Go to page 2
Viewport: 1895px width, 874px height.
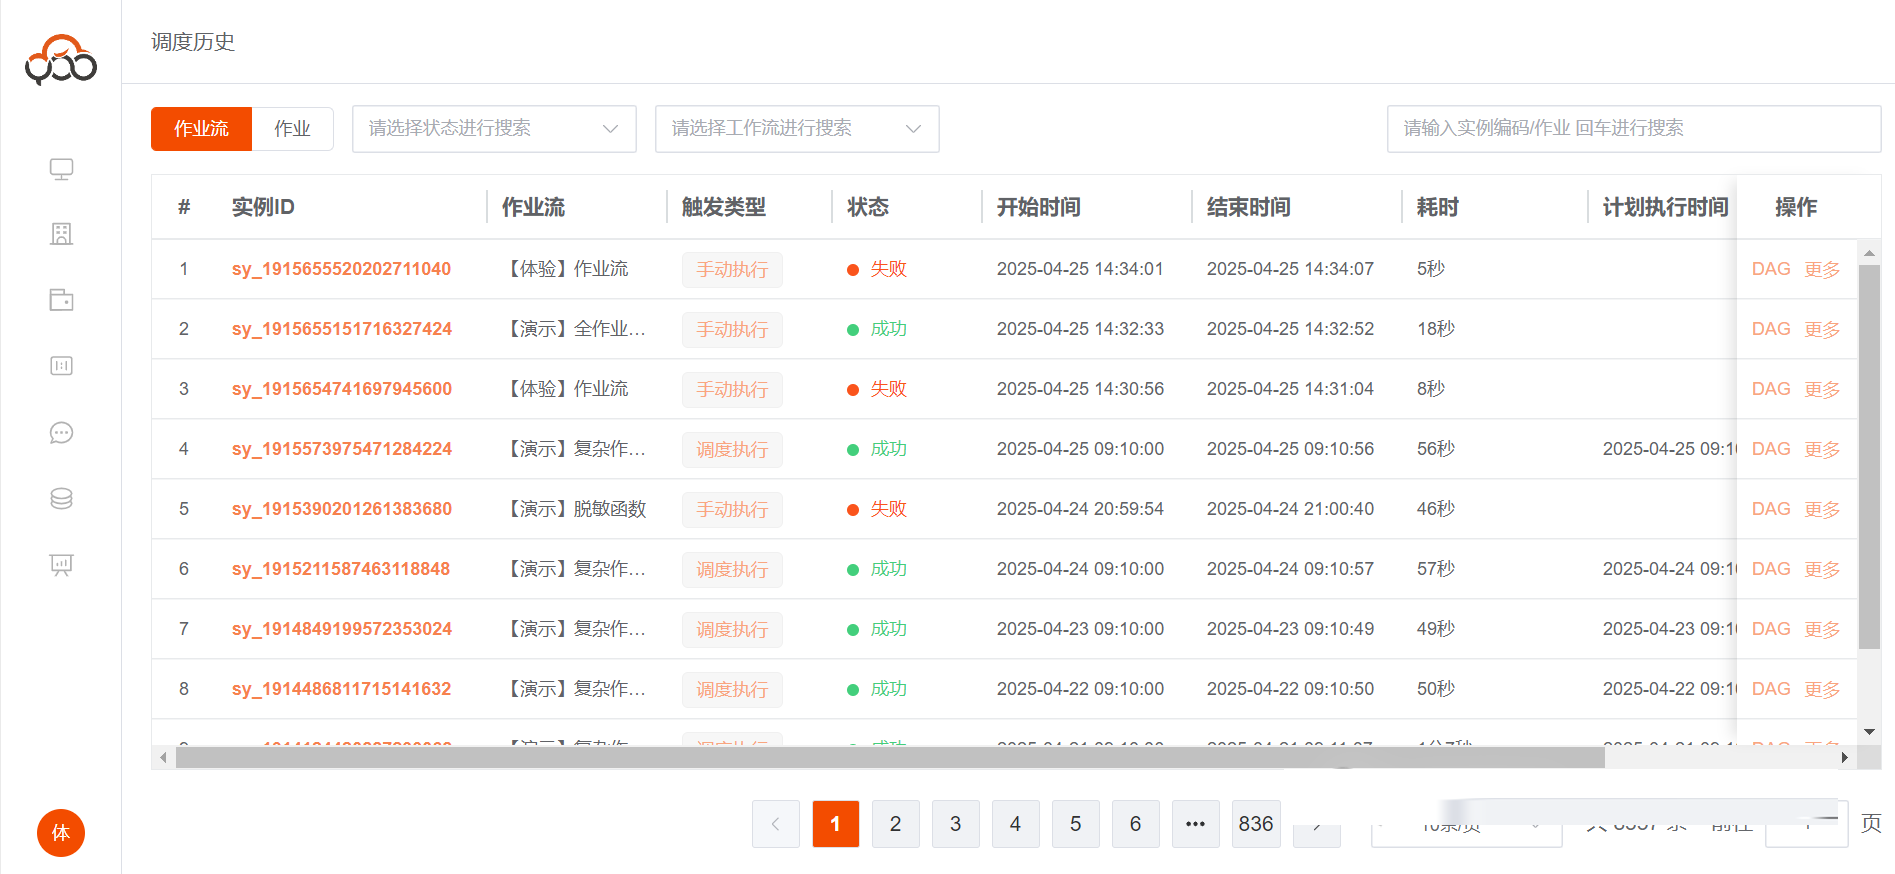point(895,824)
